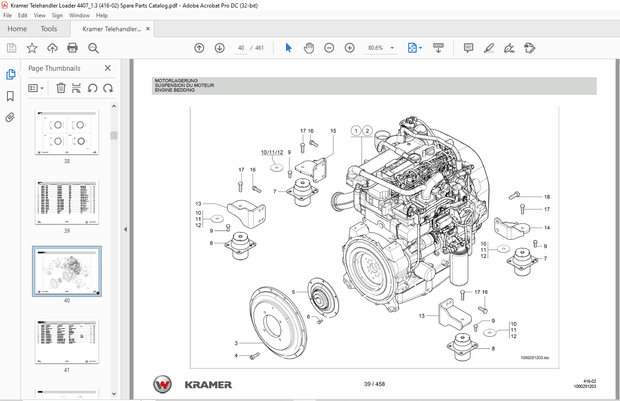The image size is (620, 401).
Task: Add a bookmark with the star icon
Action: click(x=32, y=48)
